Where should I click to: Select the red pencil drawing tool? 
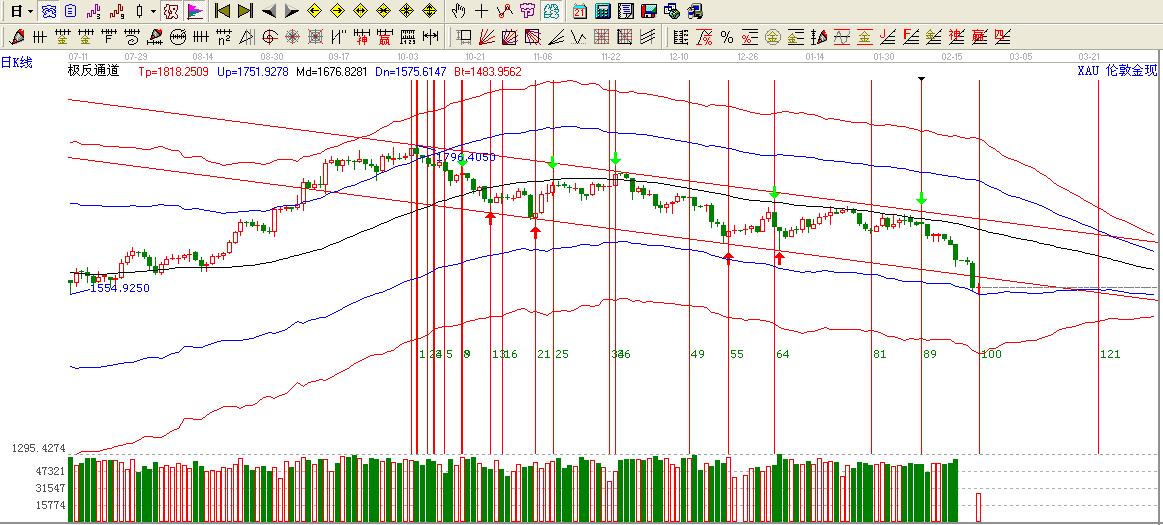(x=17, y=38)
